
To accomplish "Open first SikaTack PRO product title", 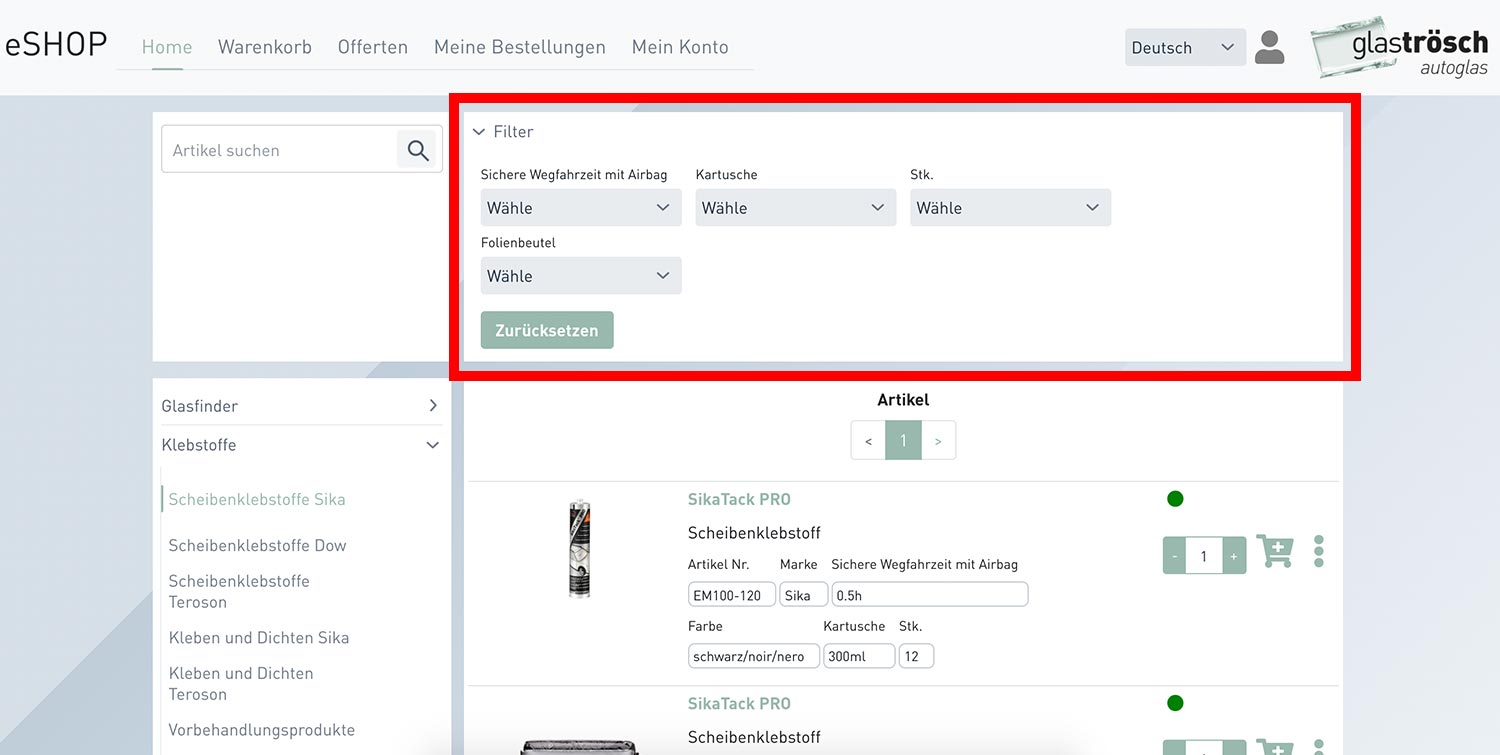I will coord(739,500).
